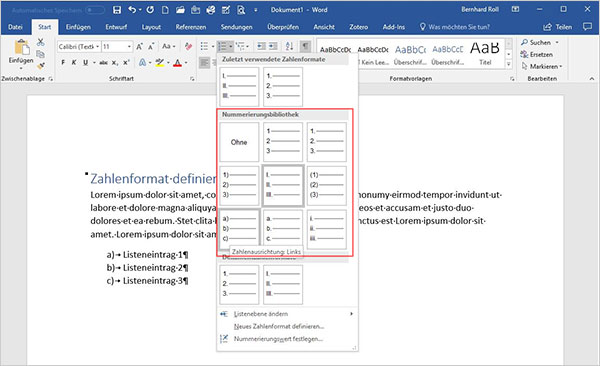This screenshot has width=600, height=366.
Task: Expand the font color dropdown arrow
Action: coord(186,62)
